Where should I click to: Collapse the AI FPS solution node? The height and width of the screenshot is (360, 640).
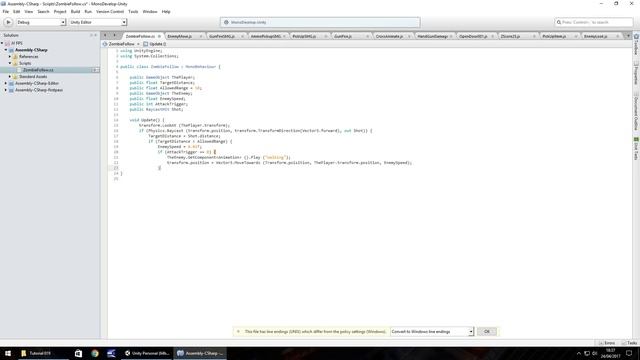(x=2, y=43)
